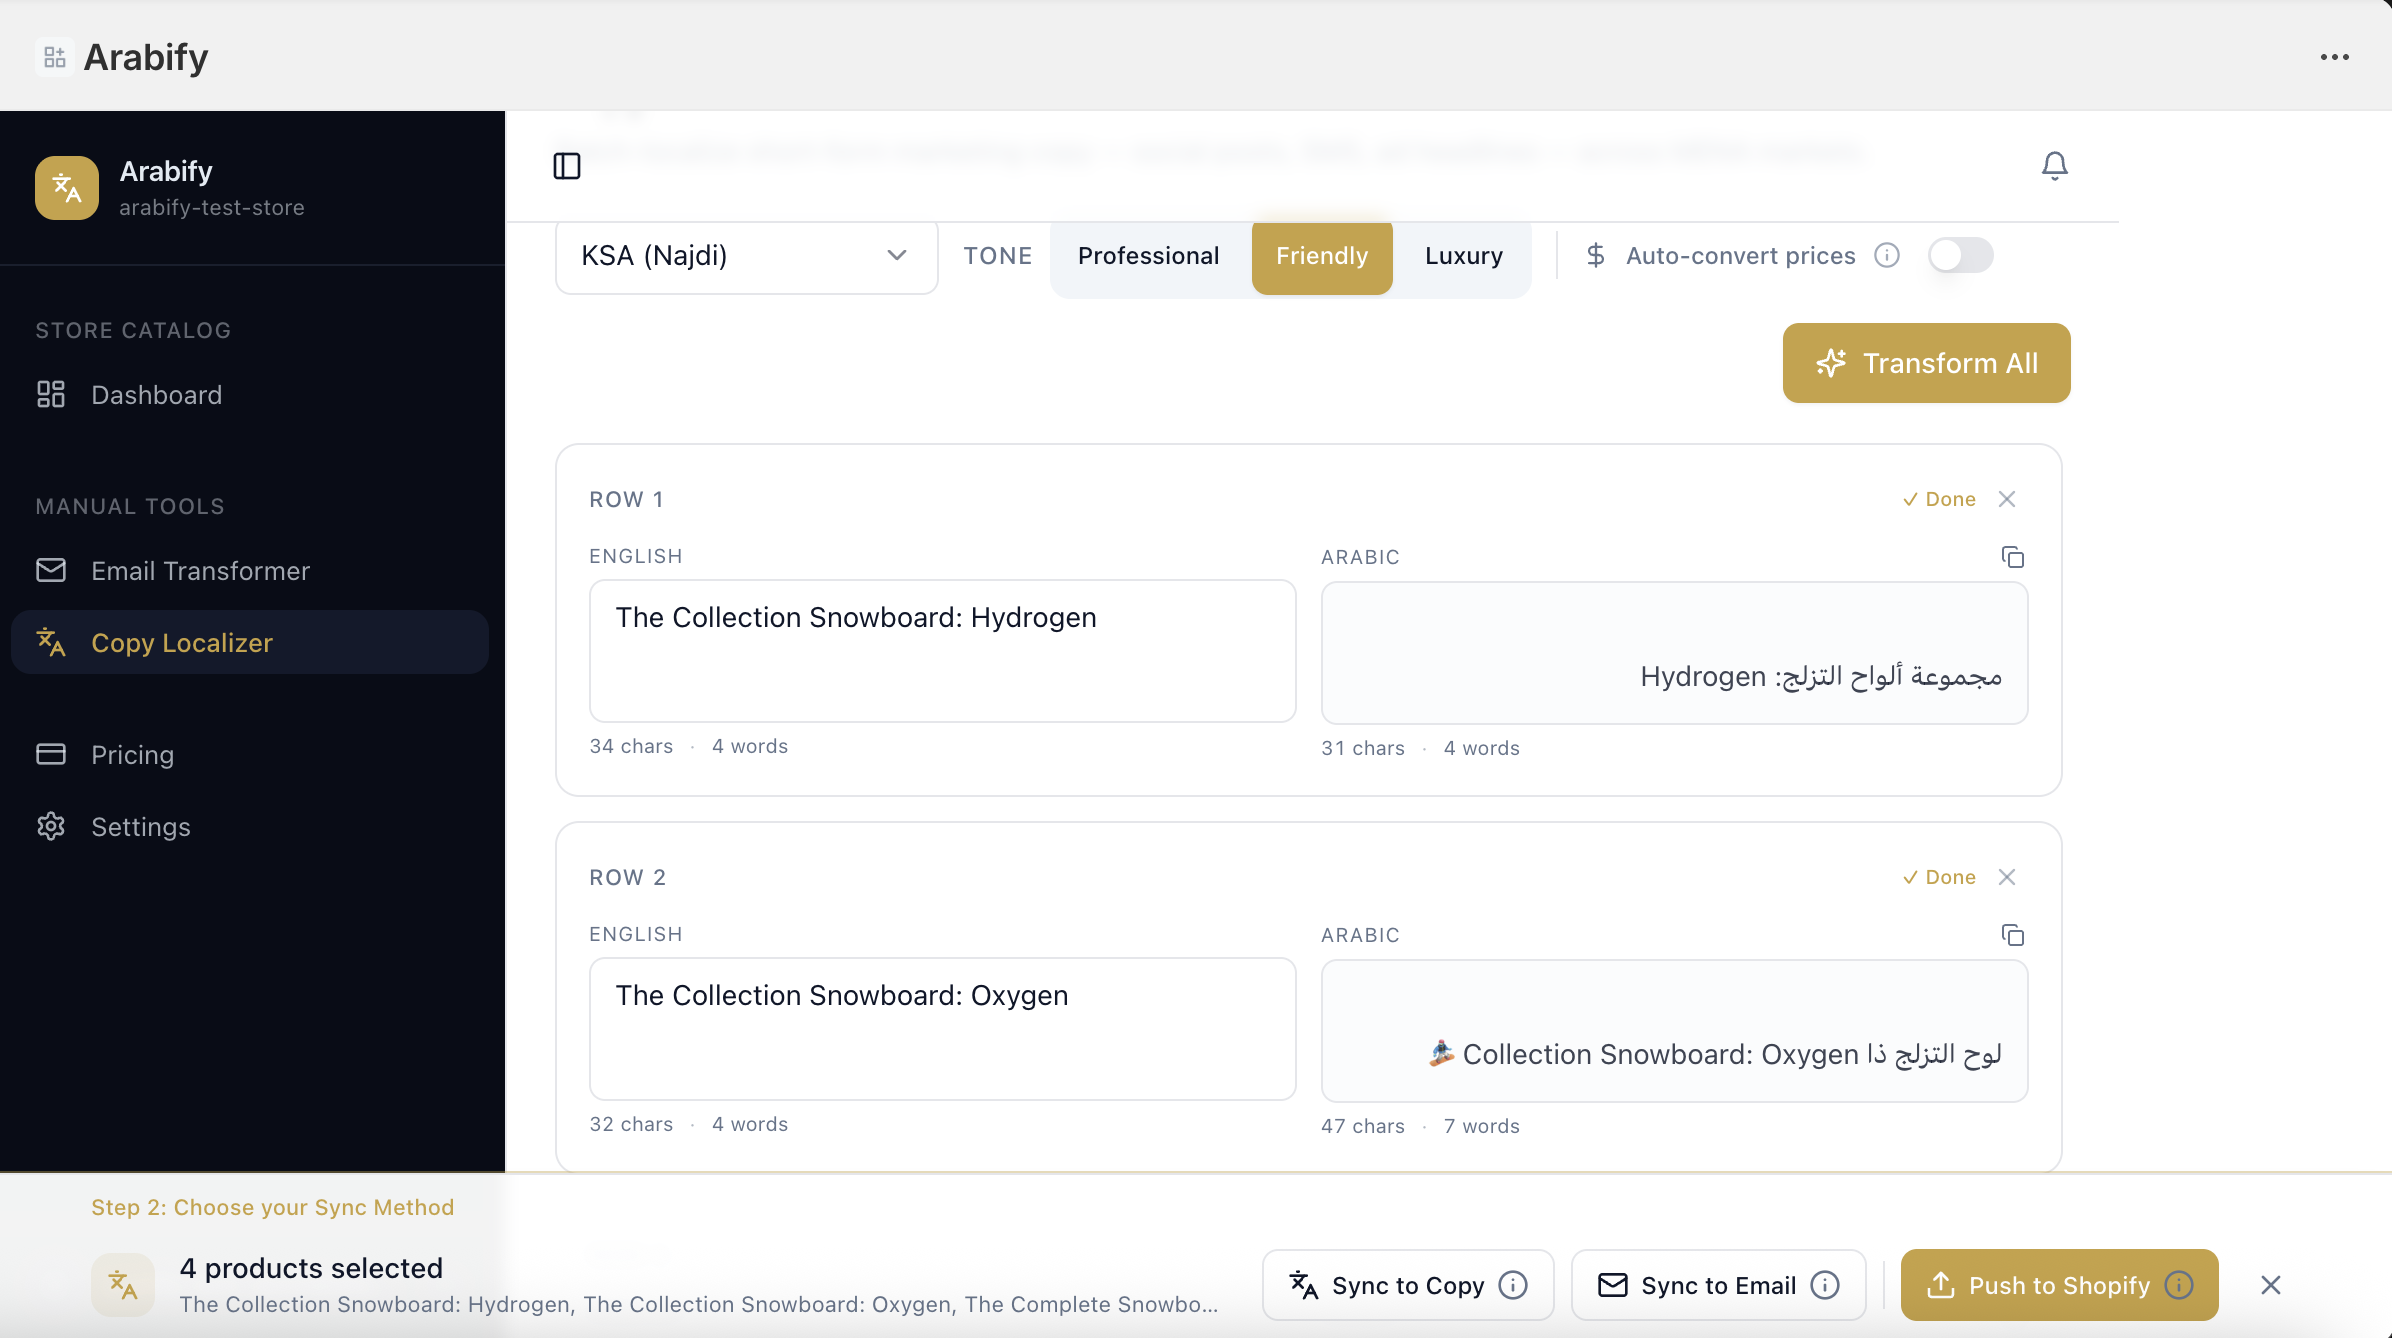Remove Row 1 with X icon
The height and width of the screenshot is (1338, 2392).
2006,499
